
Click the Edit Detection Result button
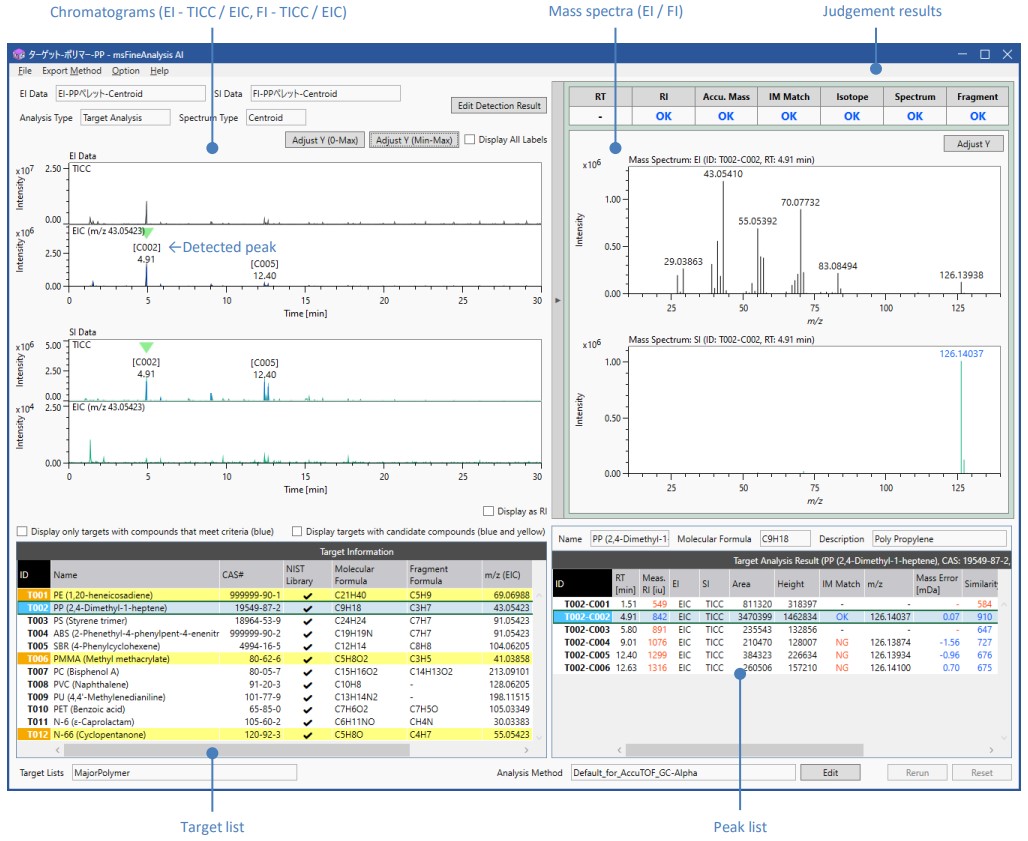[499, 105]
